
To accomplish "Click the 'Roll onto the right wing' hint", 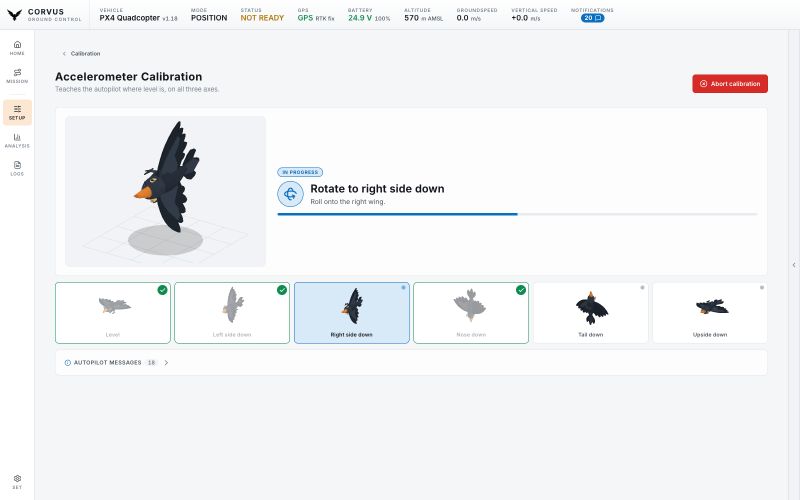I will [x=347, y=202].
